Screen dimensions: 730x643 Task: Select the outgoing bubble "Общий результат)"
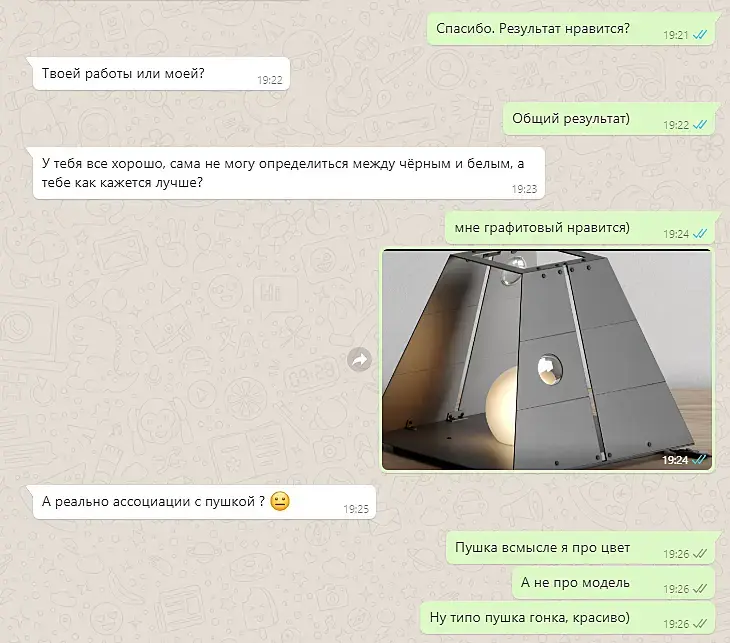[x=610, y=119]
